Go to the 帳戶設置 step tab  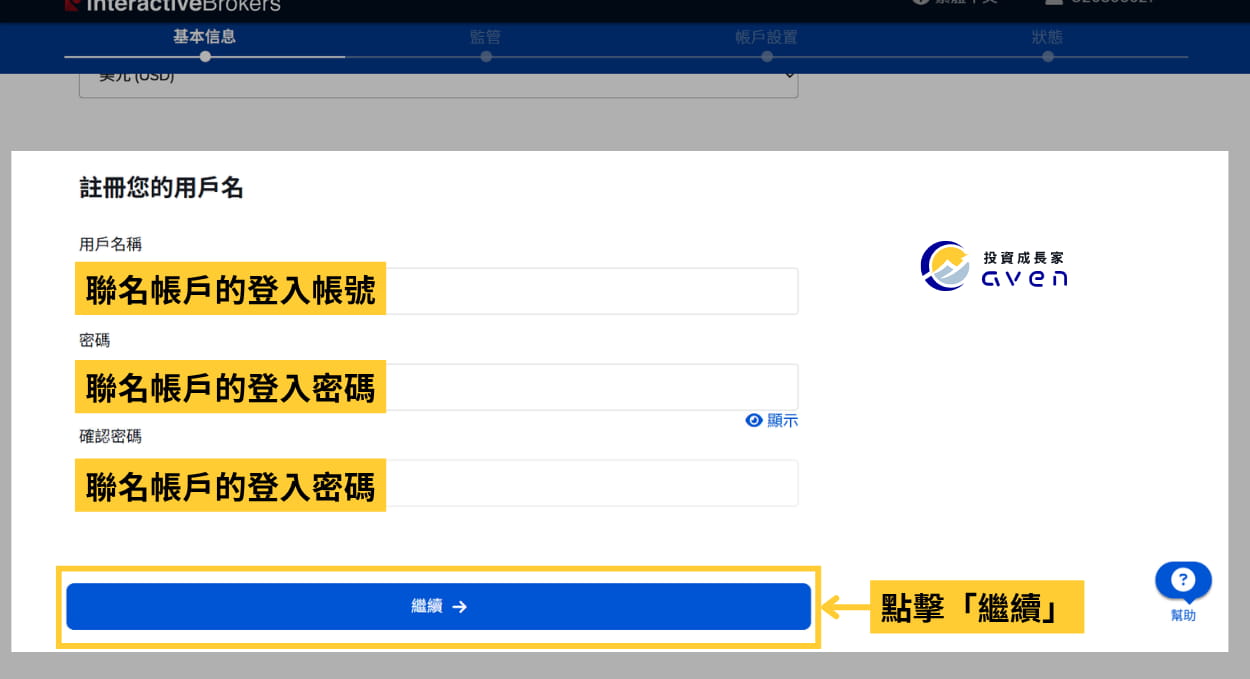767,38
